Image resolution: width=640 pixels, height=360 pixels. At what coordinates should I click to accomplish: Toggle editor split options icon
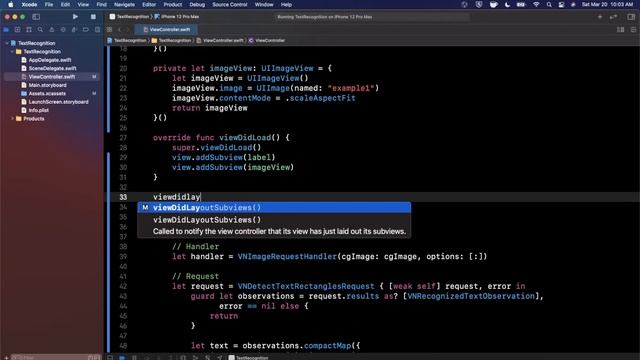[x=620, y=29]
